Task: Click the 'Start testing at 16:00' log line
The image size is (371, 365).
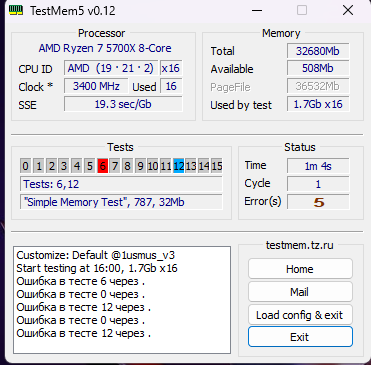Action: tap(97, 268)
